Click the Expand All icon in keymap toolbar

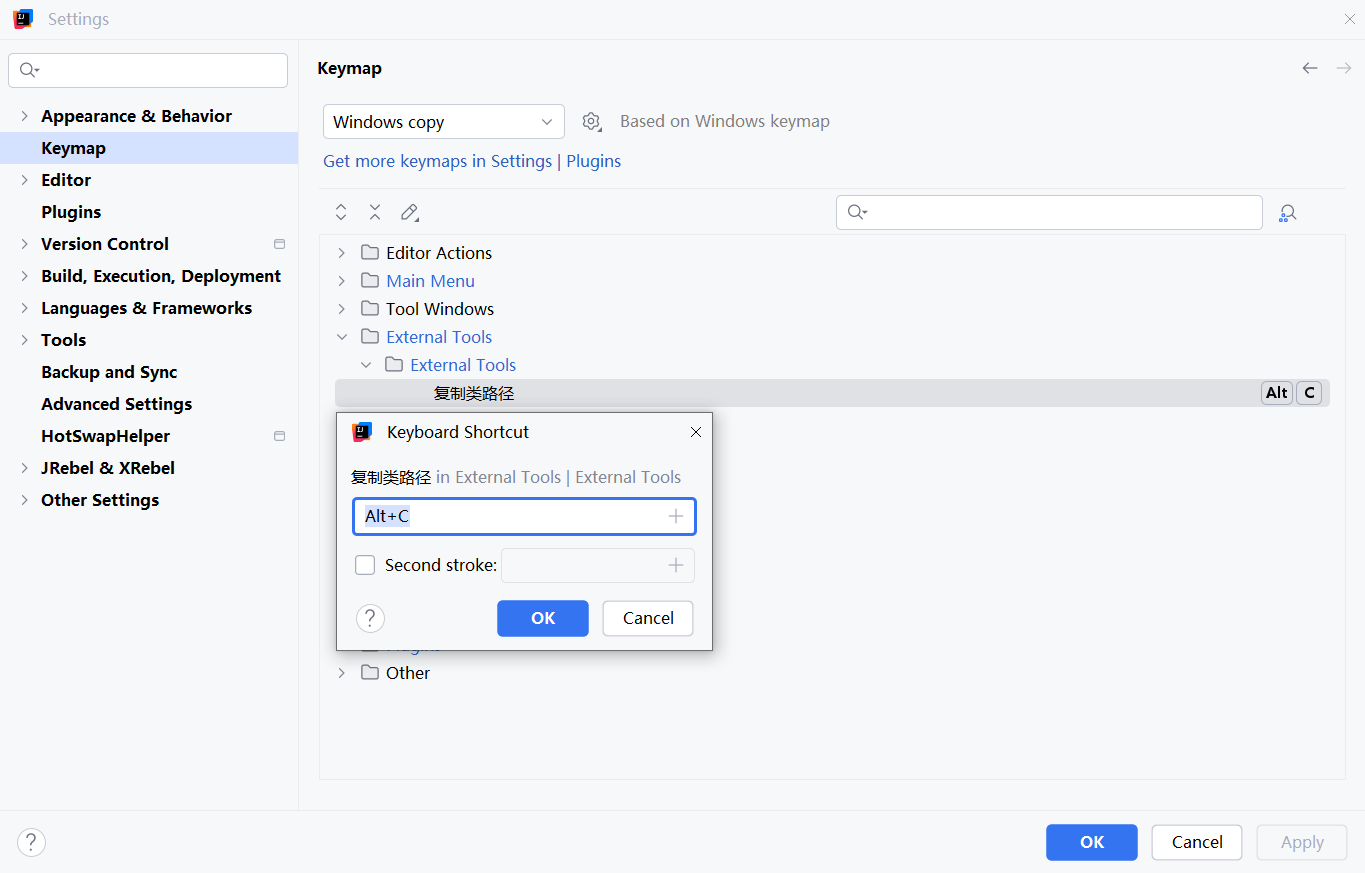pos(341,212)
